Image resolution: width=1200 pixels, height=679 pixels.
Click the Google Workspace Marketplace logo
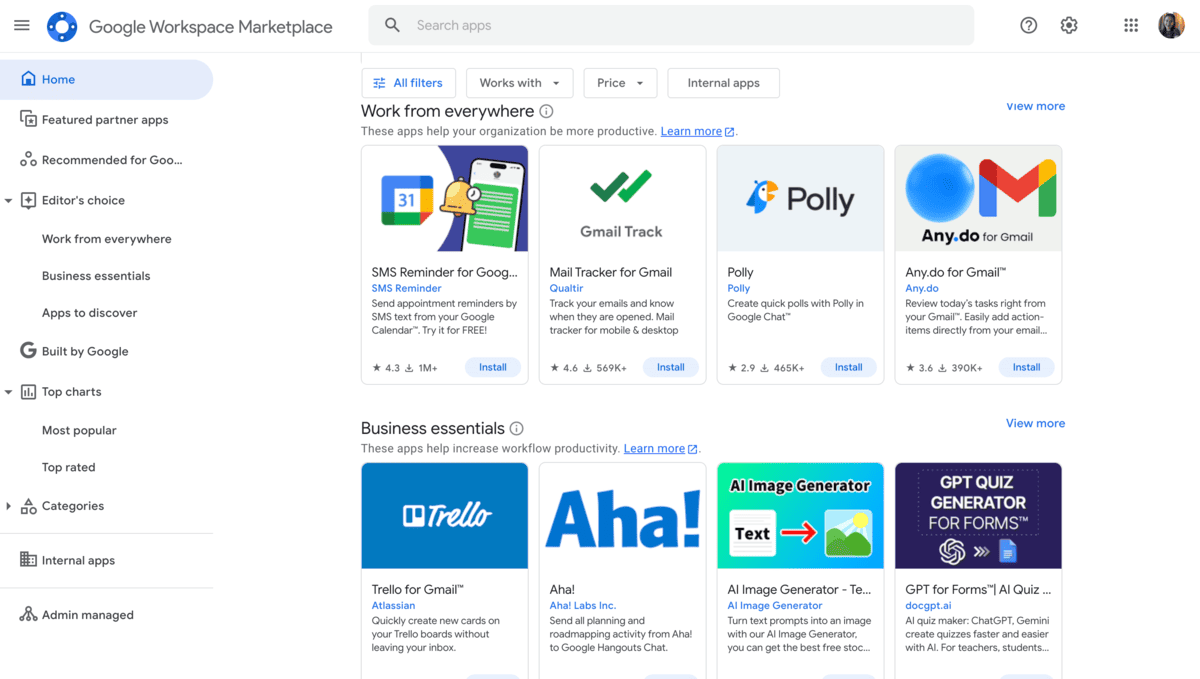[x=62, y=27]
